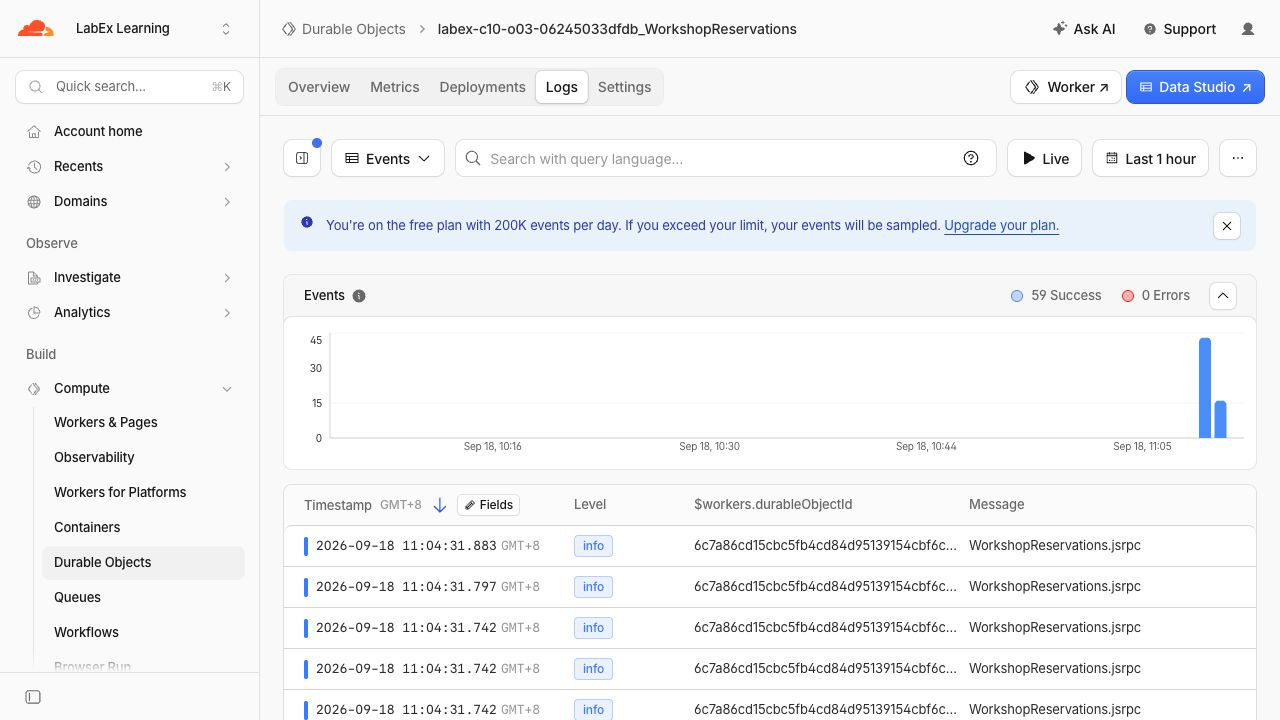The image size is (1280, 720).
Task: Focus the query language search box
Action: tap(726, 158)
